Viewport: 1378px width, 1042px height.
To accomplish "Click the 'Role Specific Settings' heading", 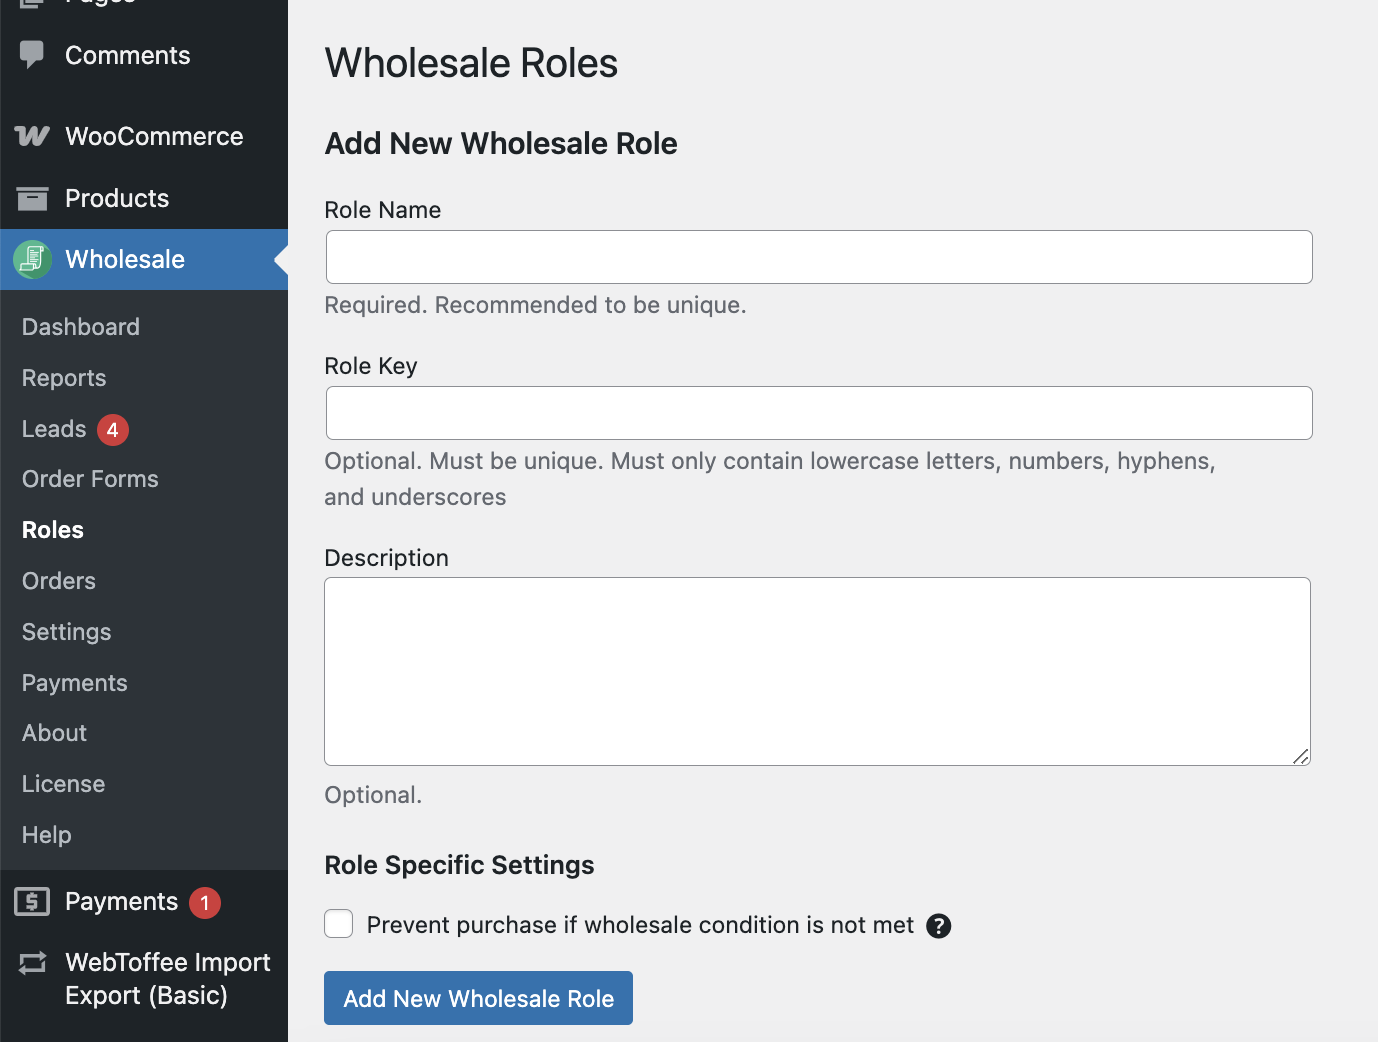I will [459, 865].
